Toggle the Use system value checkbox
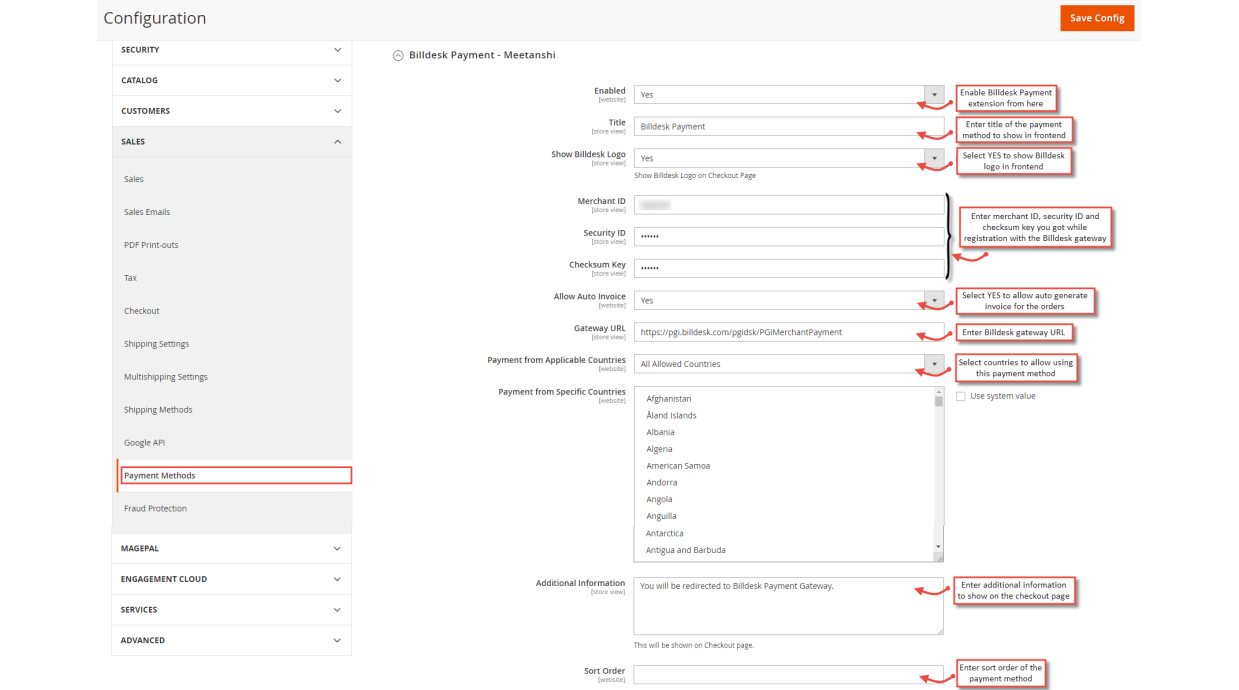The width and height of the screenshot is (1239, 690). pos(961,396)
